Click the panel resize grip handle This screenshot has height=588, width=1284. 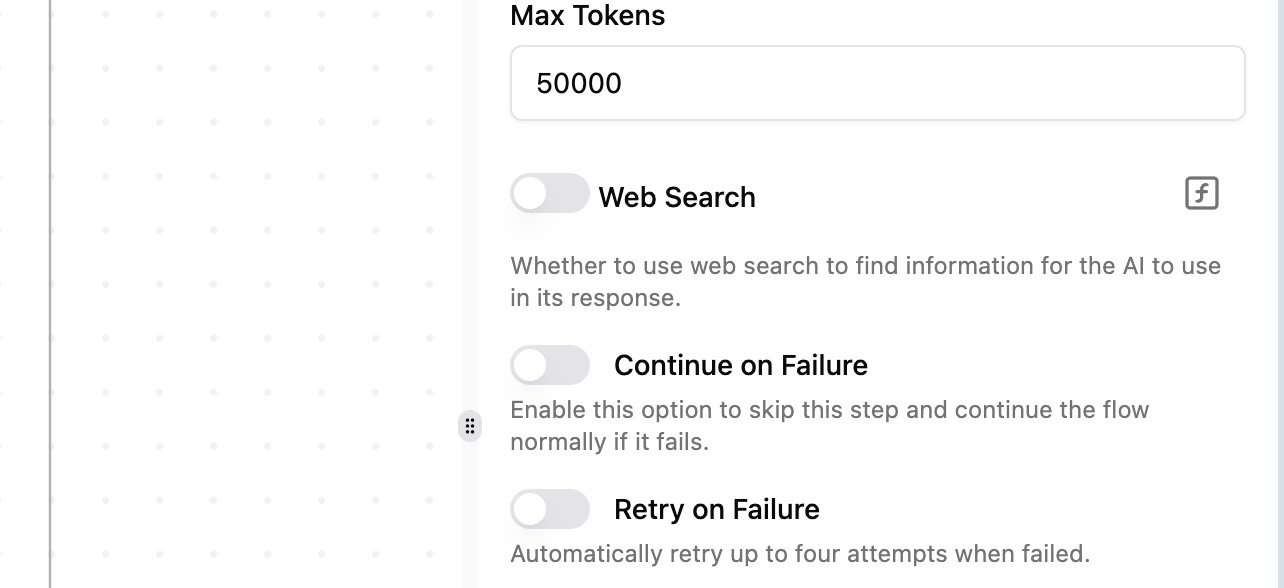[x=470, y=426]
